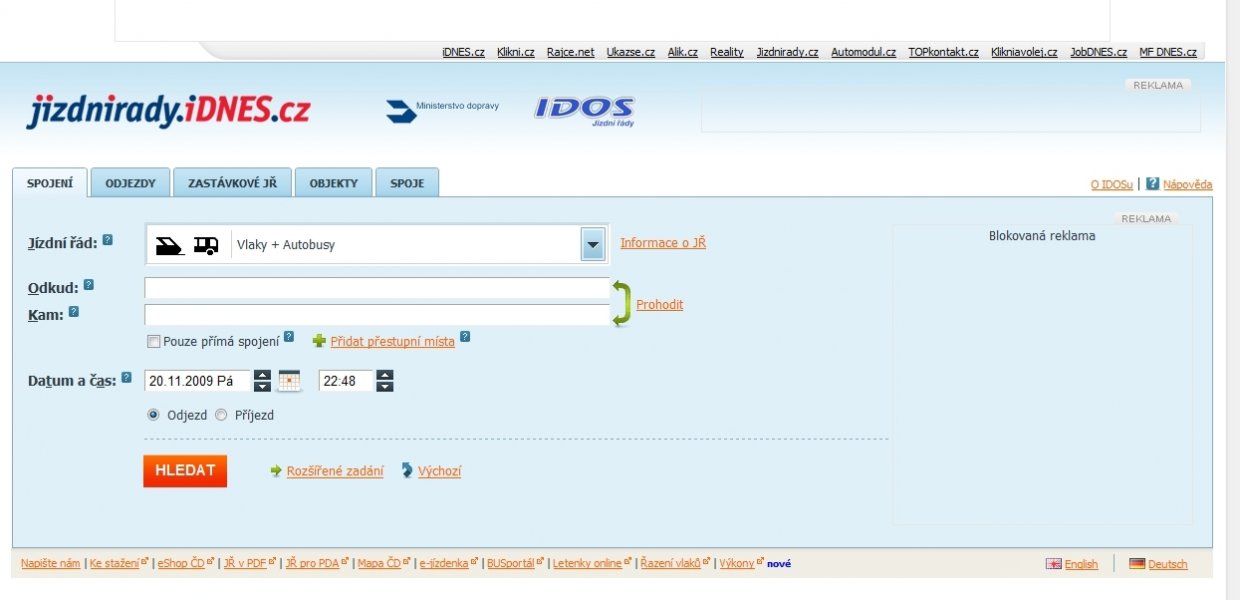Decrease the time with the down arrow

(385, 387)
